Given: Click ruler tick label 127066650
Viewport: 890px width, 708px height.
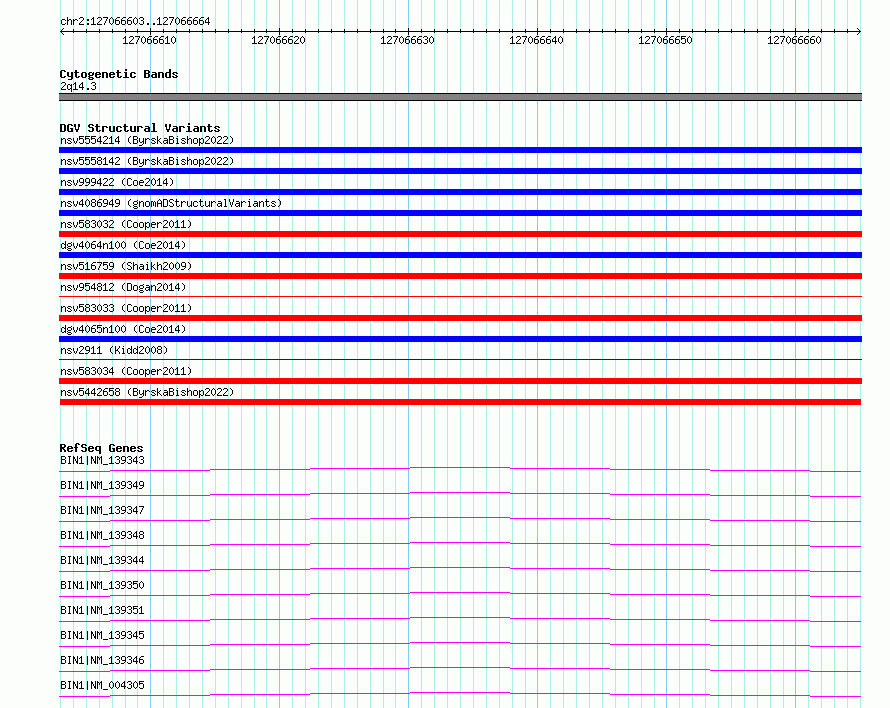Looking at the screenshot, I should [665, 40].
